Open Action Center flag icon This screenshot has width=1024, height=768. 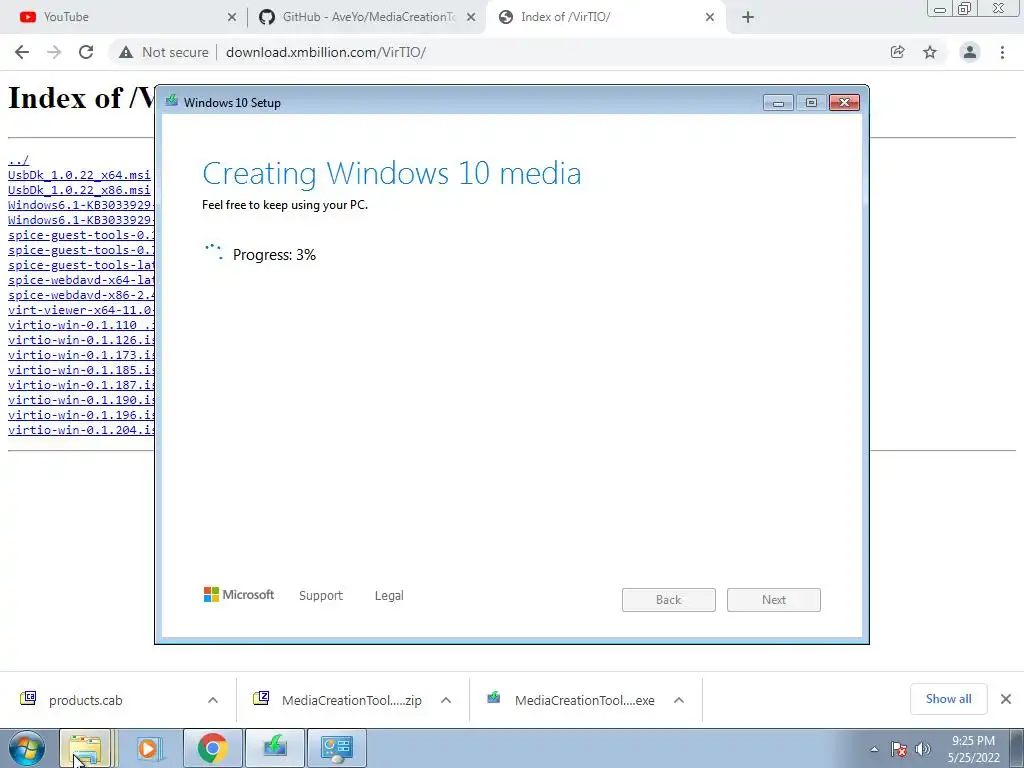pos(899,750)
